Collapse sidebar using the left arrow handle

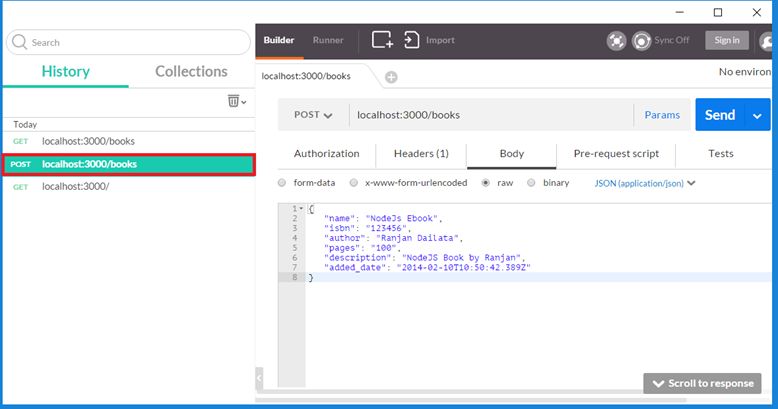[x=259, y=378]
